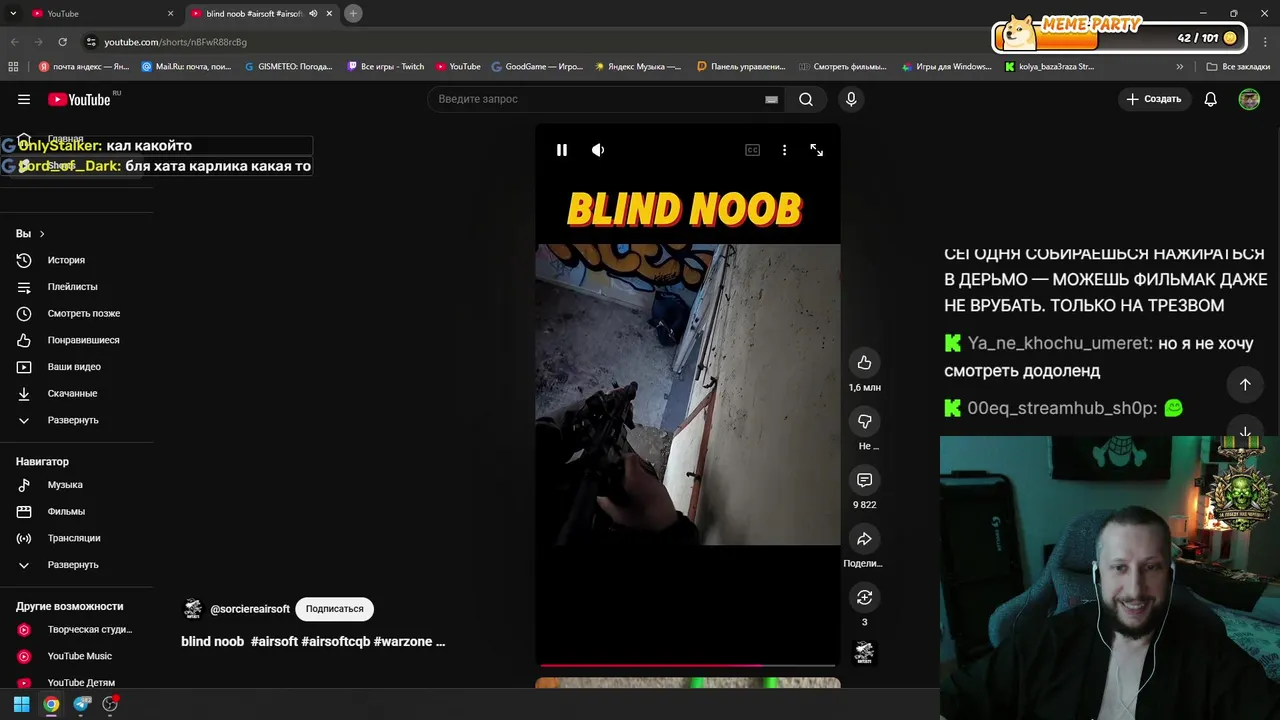Subscribe with Подписаться button
Screen dimensions: 1280x720
click(x=334, y=609)
